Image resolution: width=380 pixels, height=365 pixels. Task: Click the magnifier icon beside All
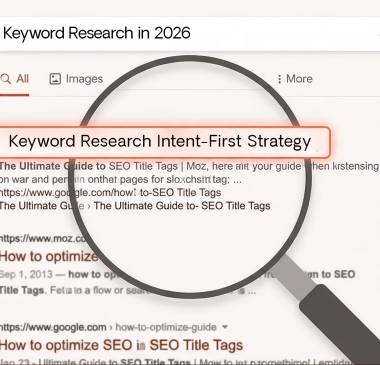click(x=6, y=79)
